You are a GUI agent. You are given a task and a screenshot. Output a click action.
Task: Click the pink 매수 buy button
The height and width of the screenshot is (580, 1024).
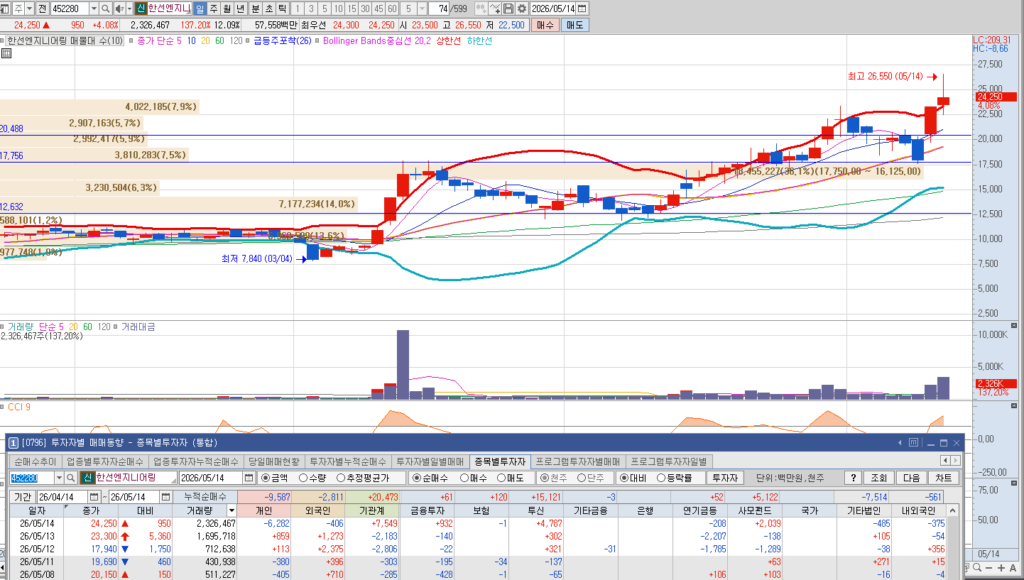point(545,25)
